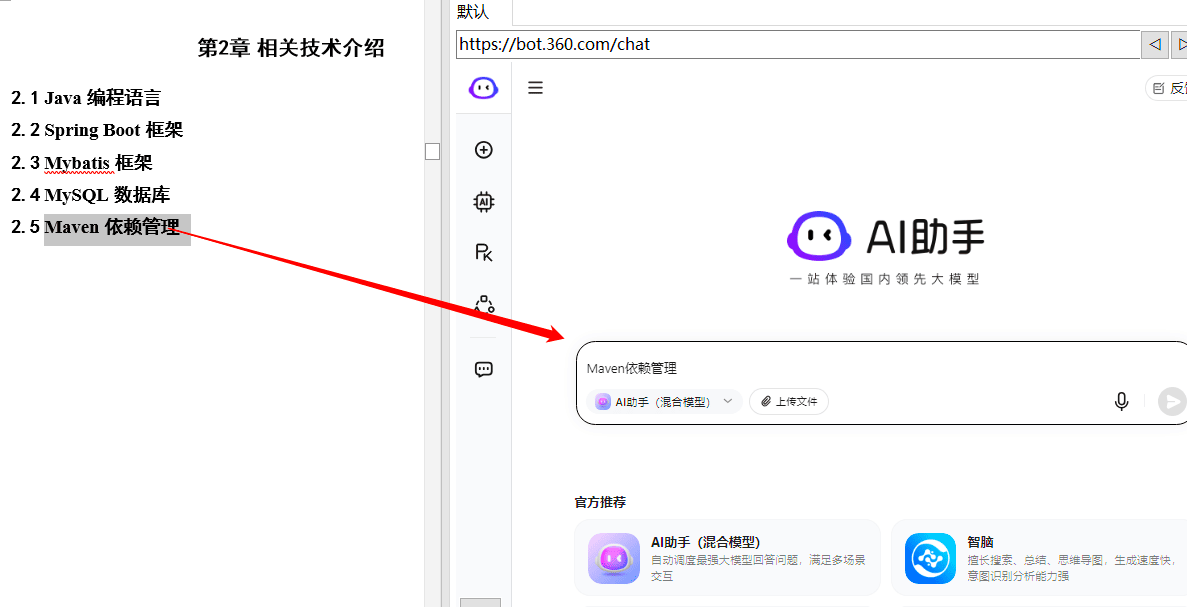Go forward with right arrow navigation button
Image resolution: width=1192 pixels, height=607 pixels.
click(x=1181, y=44)
